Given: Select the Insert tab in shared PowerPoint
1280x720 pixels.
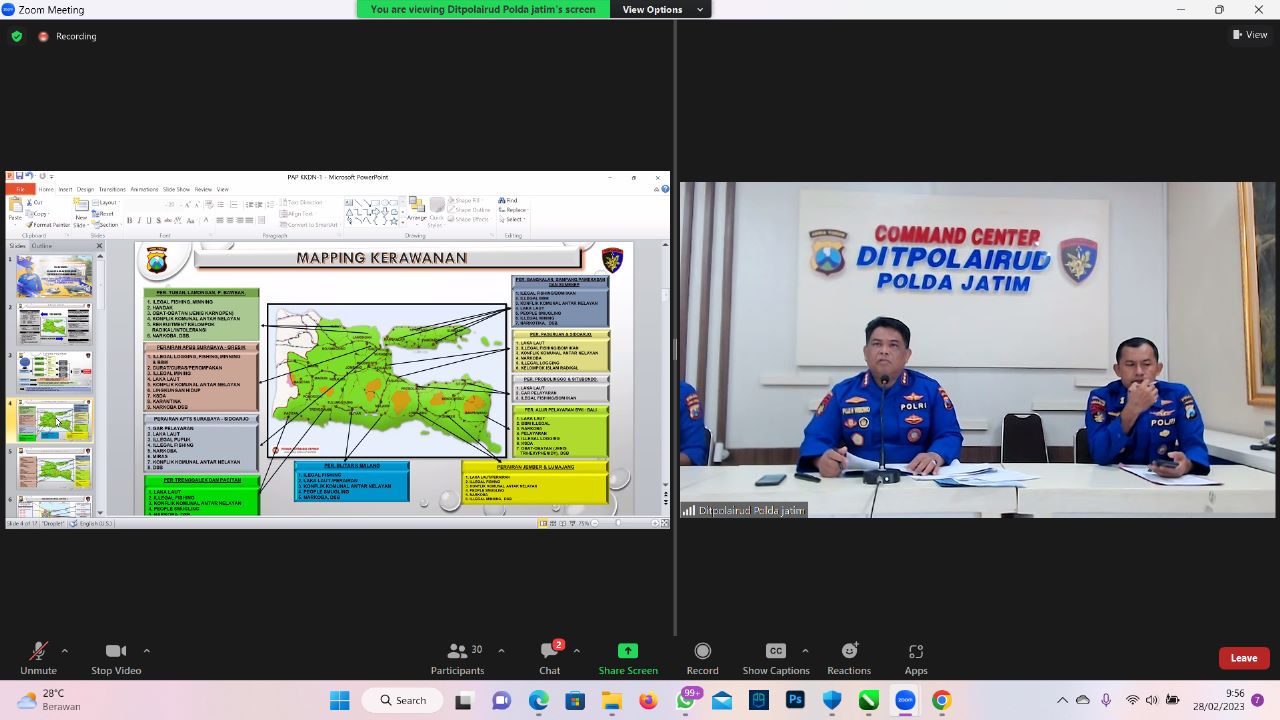Looking at the screenshot, I should [x=65, y=189].
